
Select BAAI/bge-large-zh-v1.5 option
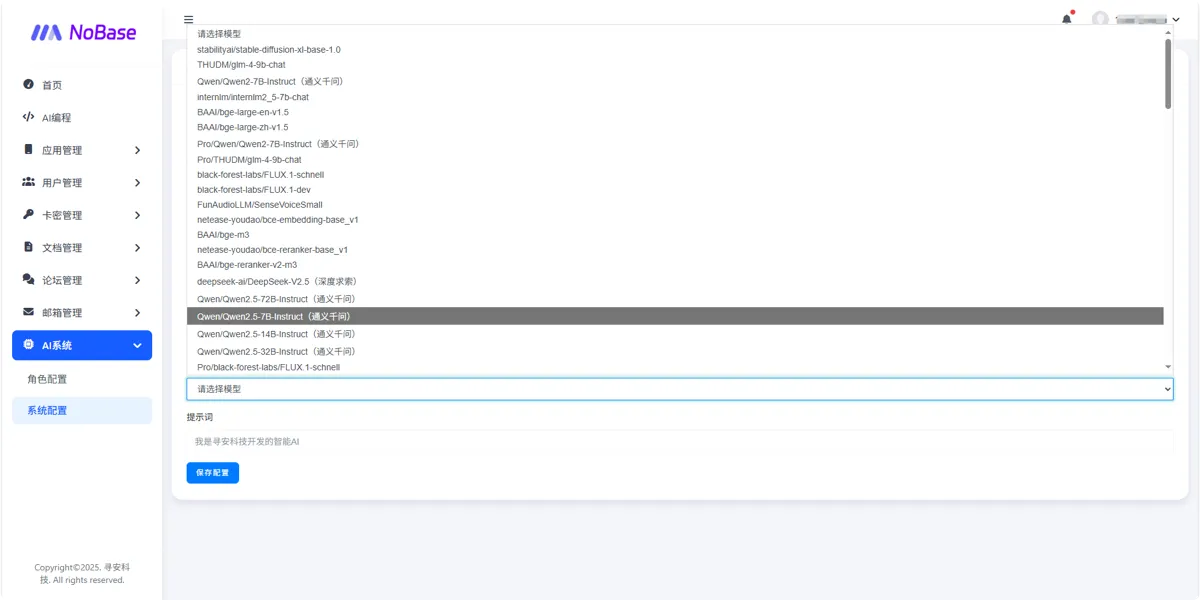pyautogui.click(x=675, y=127)
